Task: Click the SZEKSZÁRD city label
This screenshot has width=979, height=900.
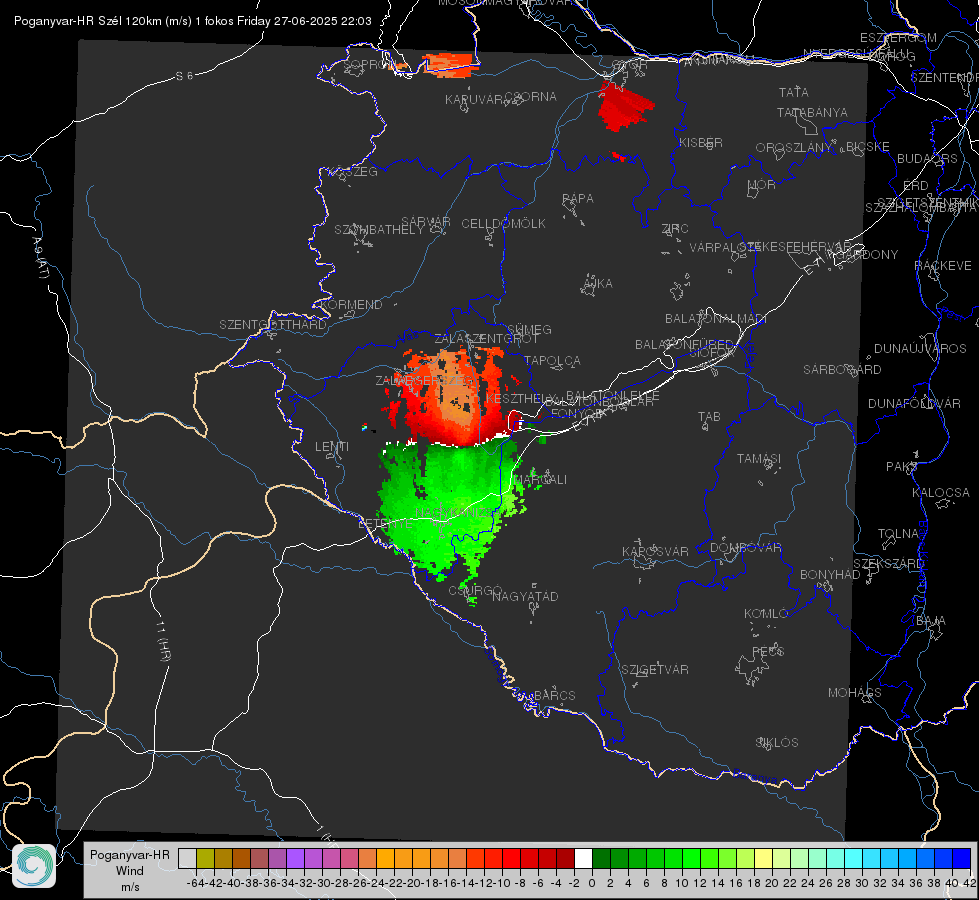Action: tap(889, 564)
